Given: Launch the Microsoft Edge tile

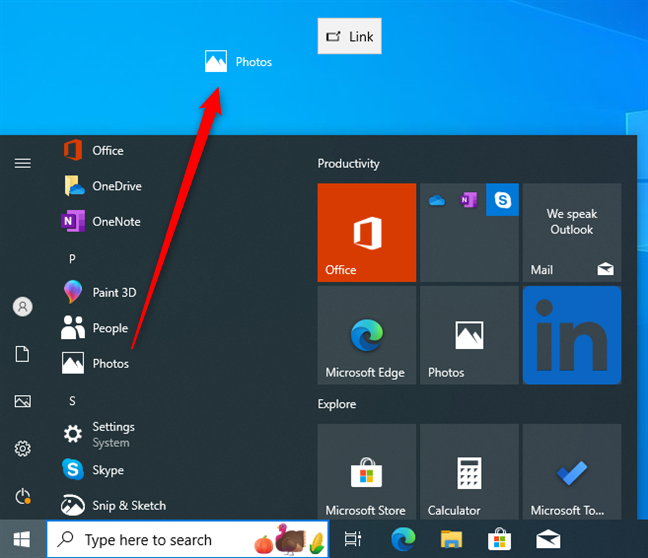Looking at the screenshot, I should click(367, 335).
